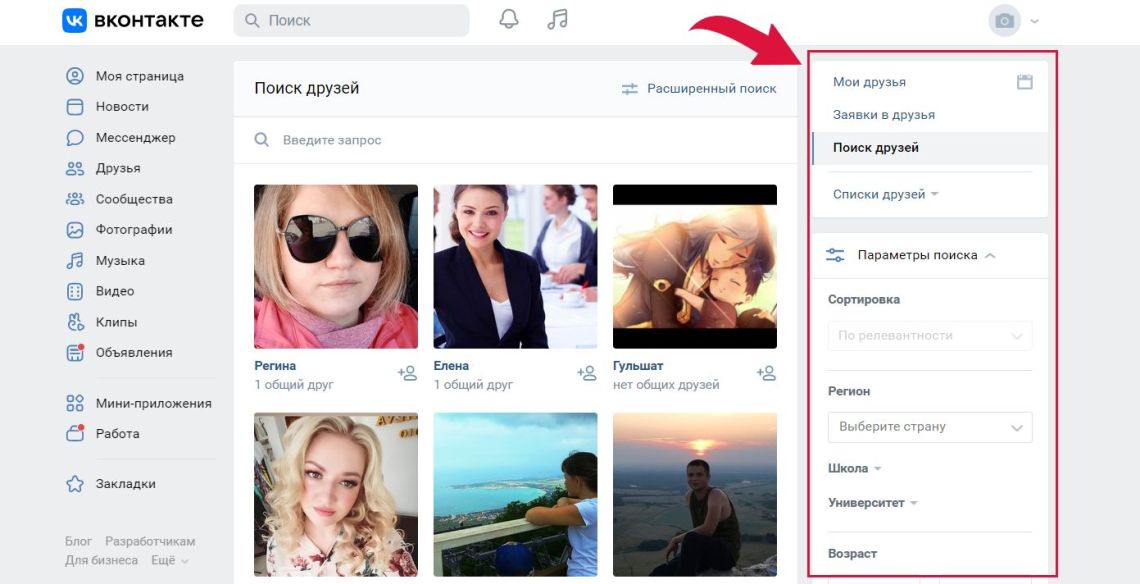This screenshot has height=584, width=1140.
Task: Click add friend icon next to Елена
Action: click(x=587, y=373)
